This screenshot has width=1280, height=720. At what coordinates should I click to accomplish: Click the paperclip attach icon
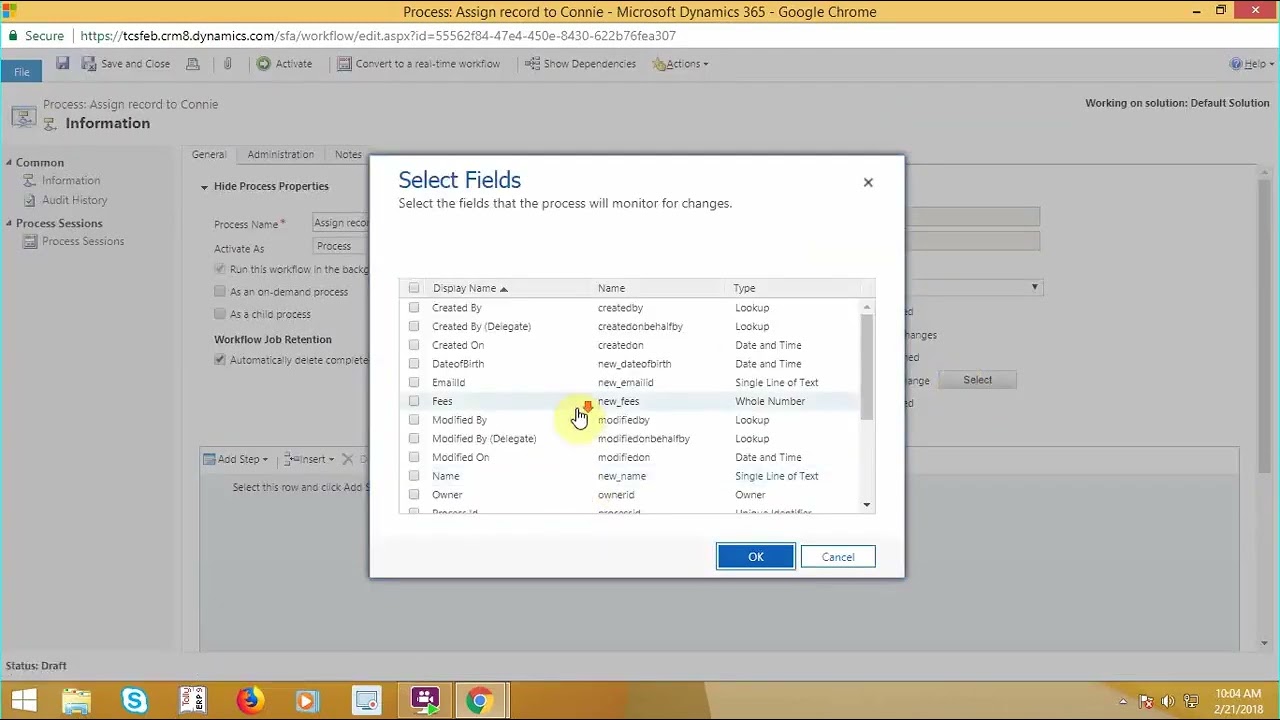click(228, 63)
